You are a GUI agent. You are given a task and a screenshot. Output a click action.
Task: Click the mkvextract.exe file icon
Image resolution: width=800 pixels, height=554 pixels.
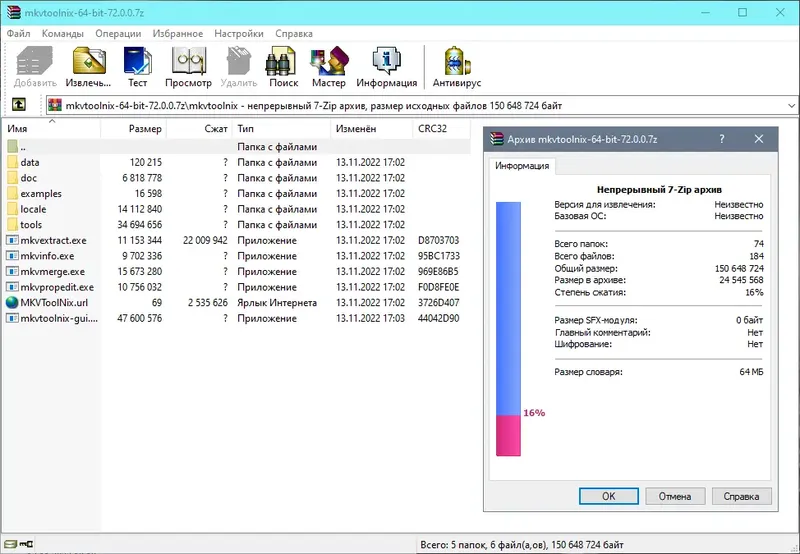point(12,240)
